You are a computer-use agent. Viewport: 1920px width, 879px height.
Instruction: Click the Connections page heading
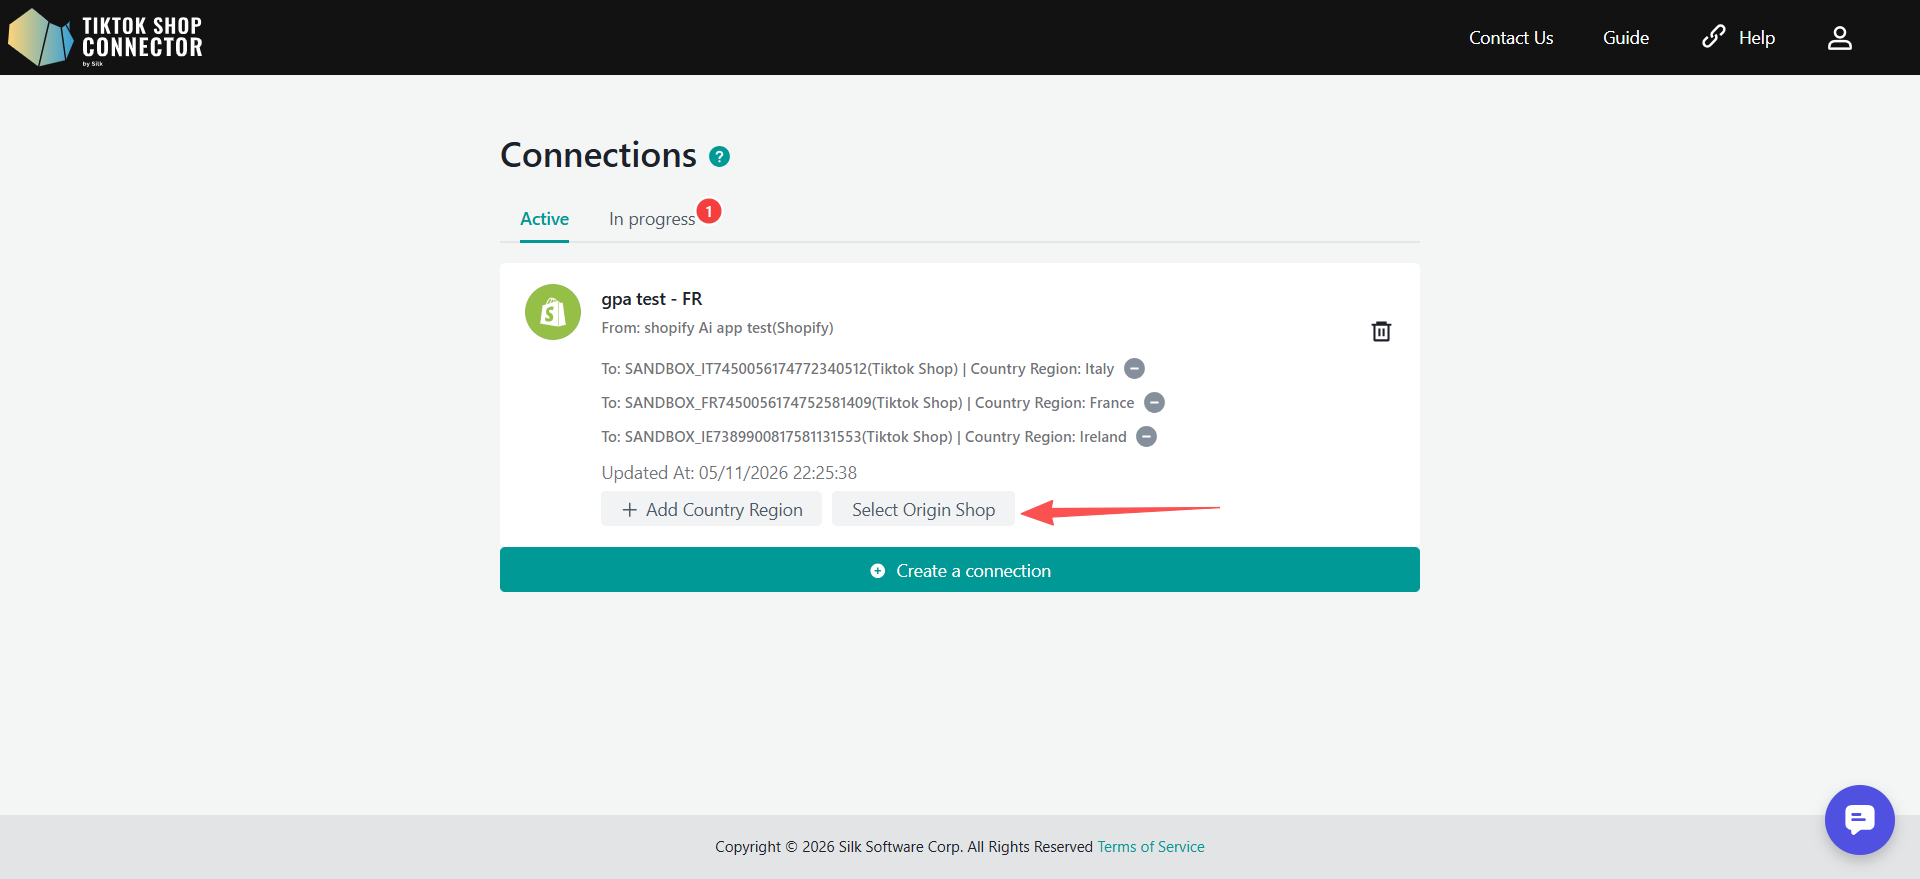pyautogui.click(x=598, y=155)
